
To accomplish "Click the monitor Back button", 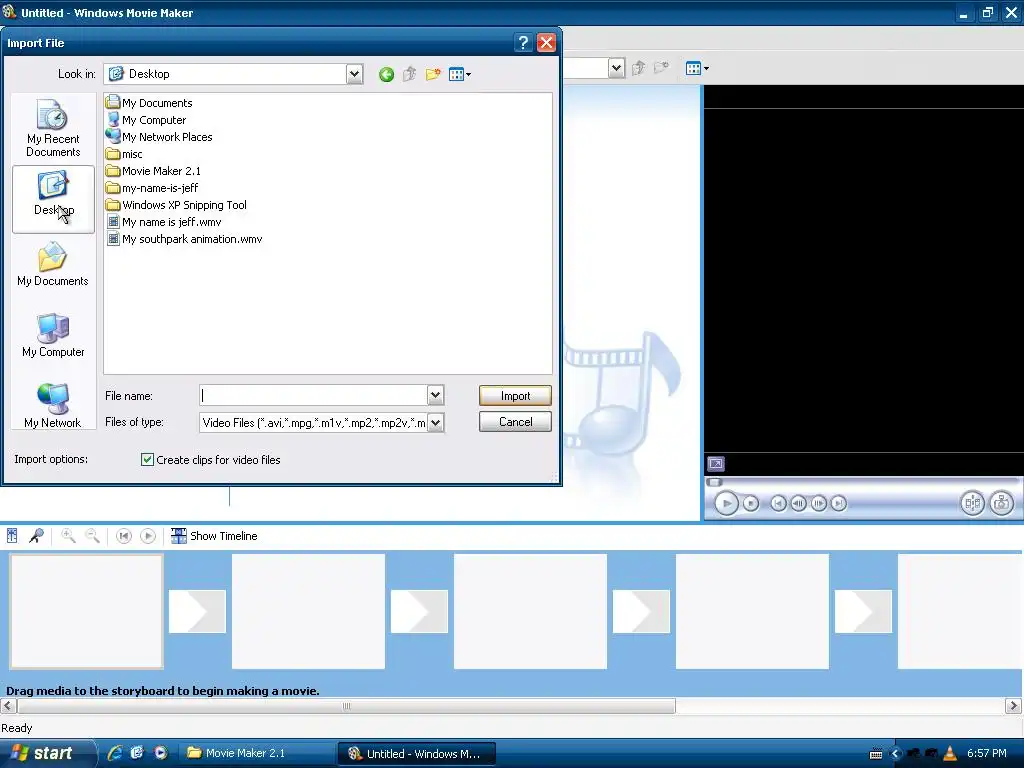I will click(778, 504).
